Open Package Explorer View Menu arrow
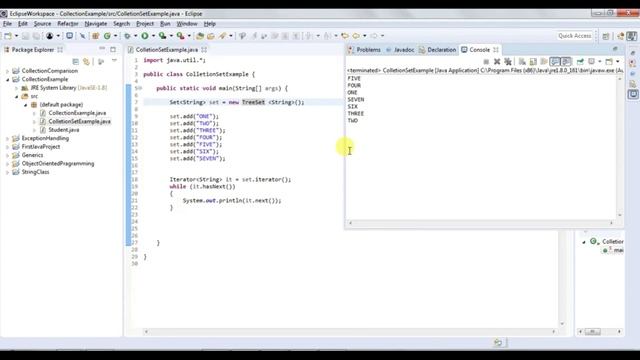This screenshot has width=640, height=360. (114, 61)
